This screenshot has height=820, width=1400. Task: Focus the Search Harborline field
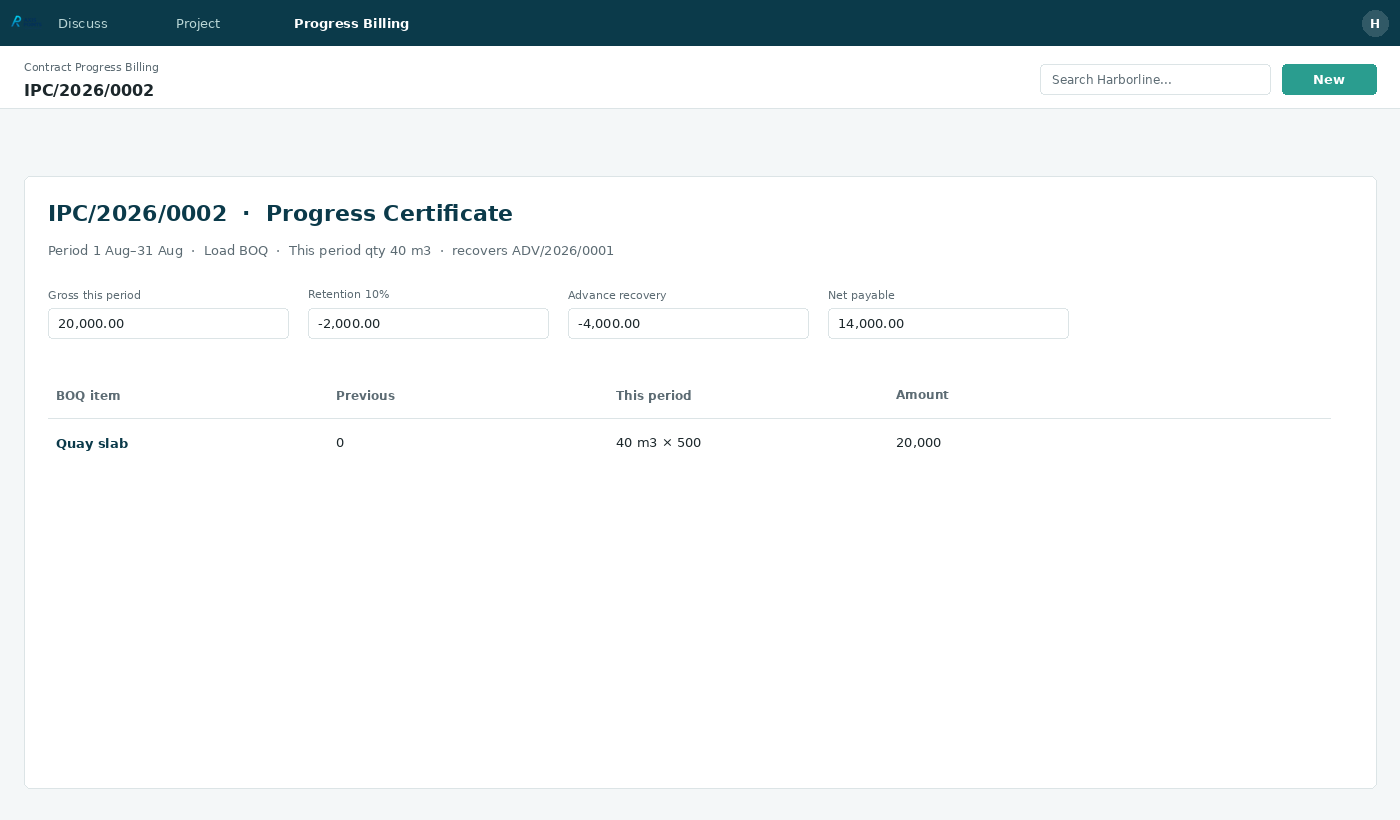point(1155,80)
